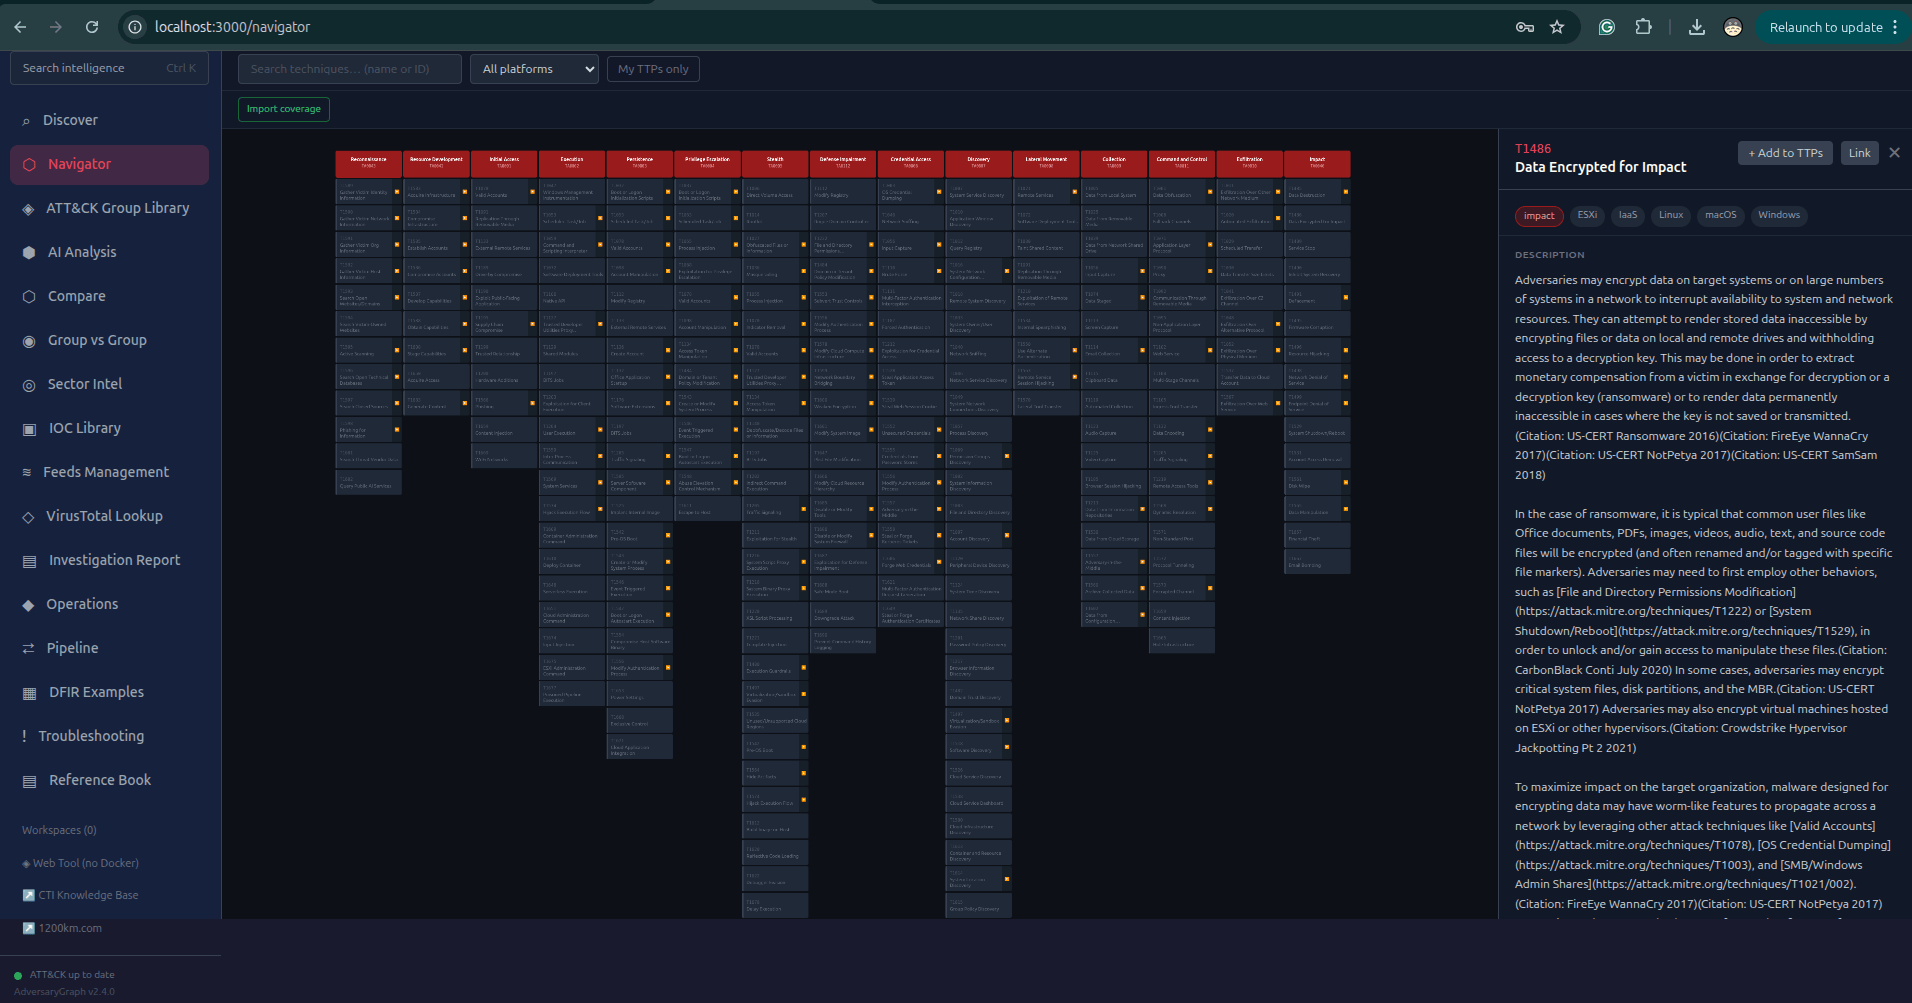The width and height of the screenshot is (1912, 1003).
Task: Open browser extensions puzzle icon
Action: point(1643,27)
